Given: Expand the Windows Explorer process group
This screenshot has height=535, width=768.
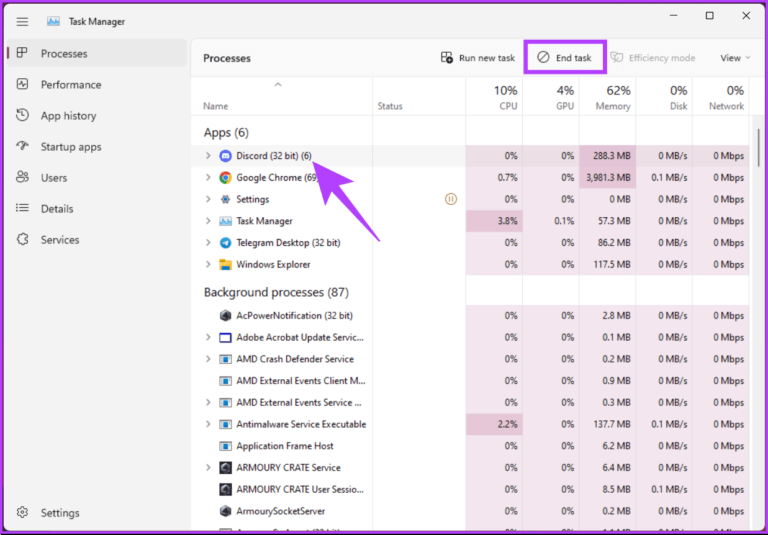Looking at the screenshot, I should [208, 265].
